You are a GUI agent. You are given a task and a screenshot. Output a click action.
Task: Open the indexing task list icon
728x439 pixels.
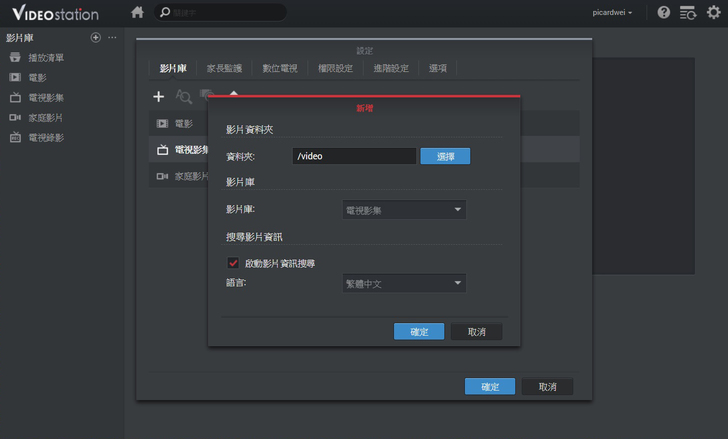[688, 12]
